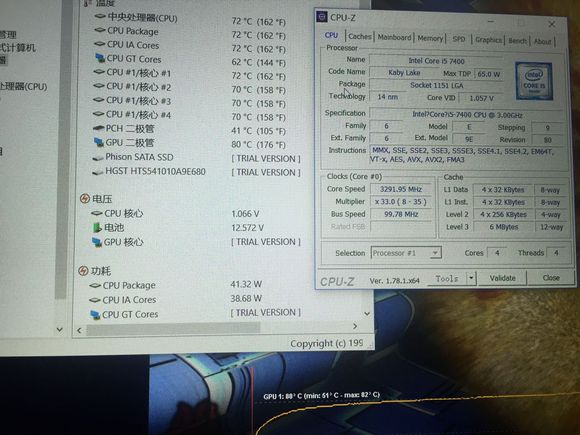Click the Intel Core i5 logo
The height and width of the screenshot is (435, 580).
coord(534,81)
